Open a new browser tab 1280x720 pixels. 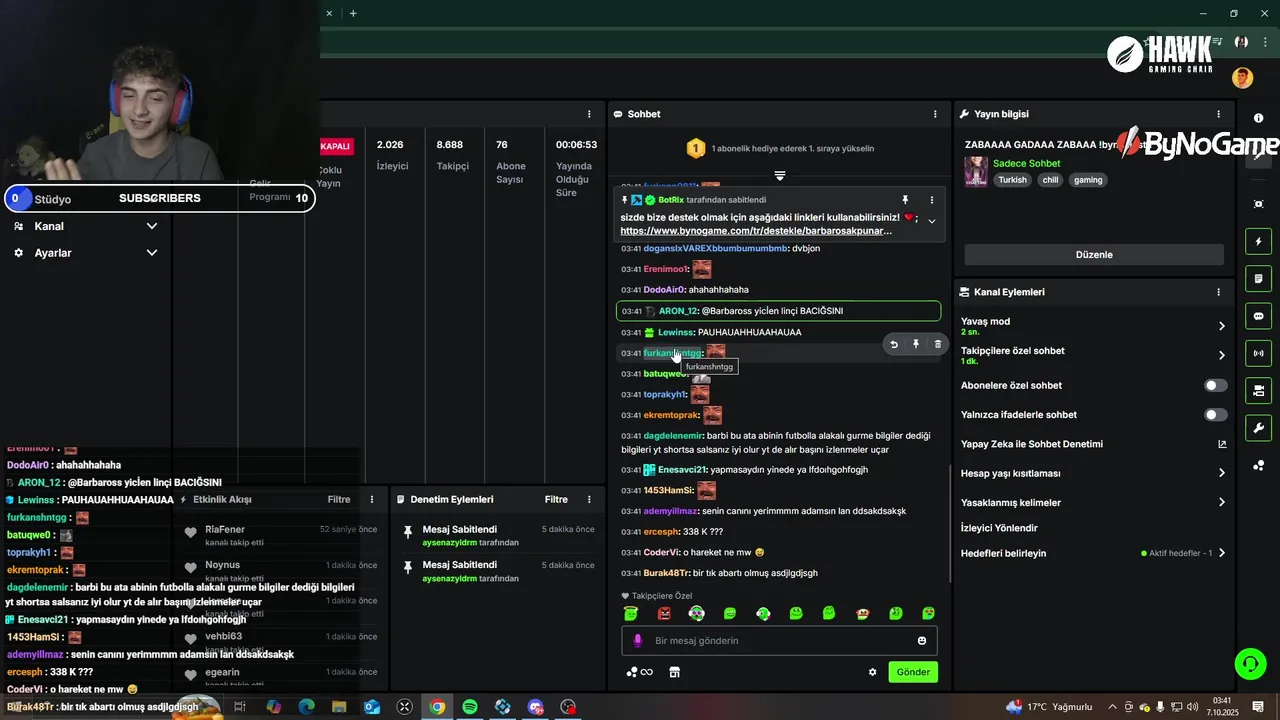[x=353, y=13]
